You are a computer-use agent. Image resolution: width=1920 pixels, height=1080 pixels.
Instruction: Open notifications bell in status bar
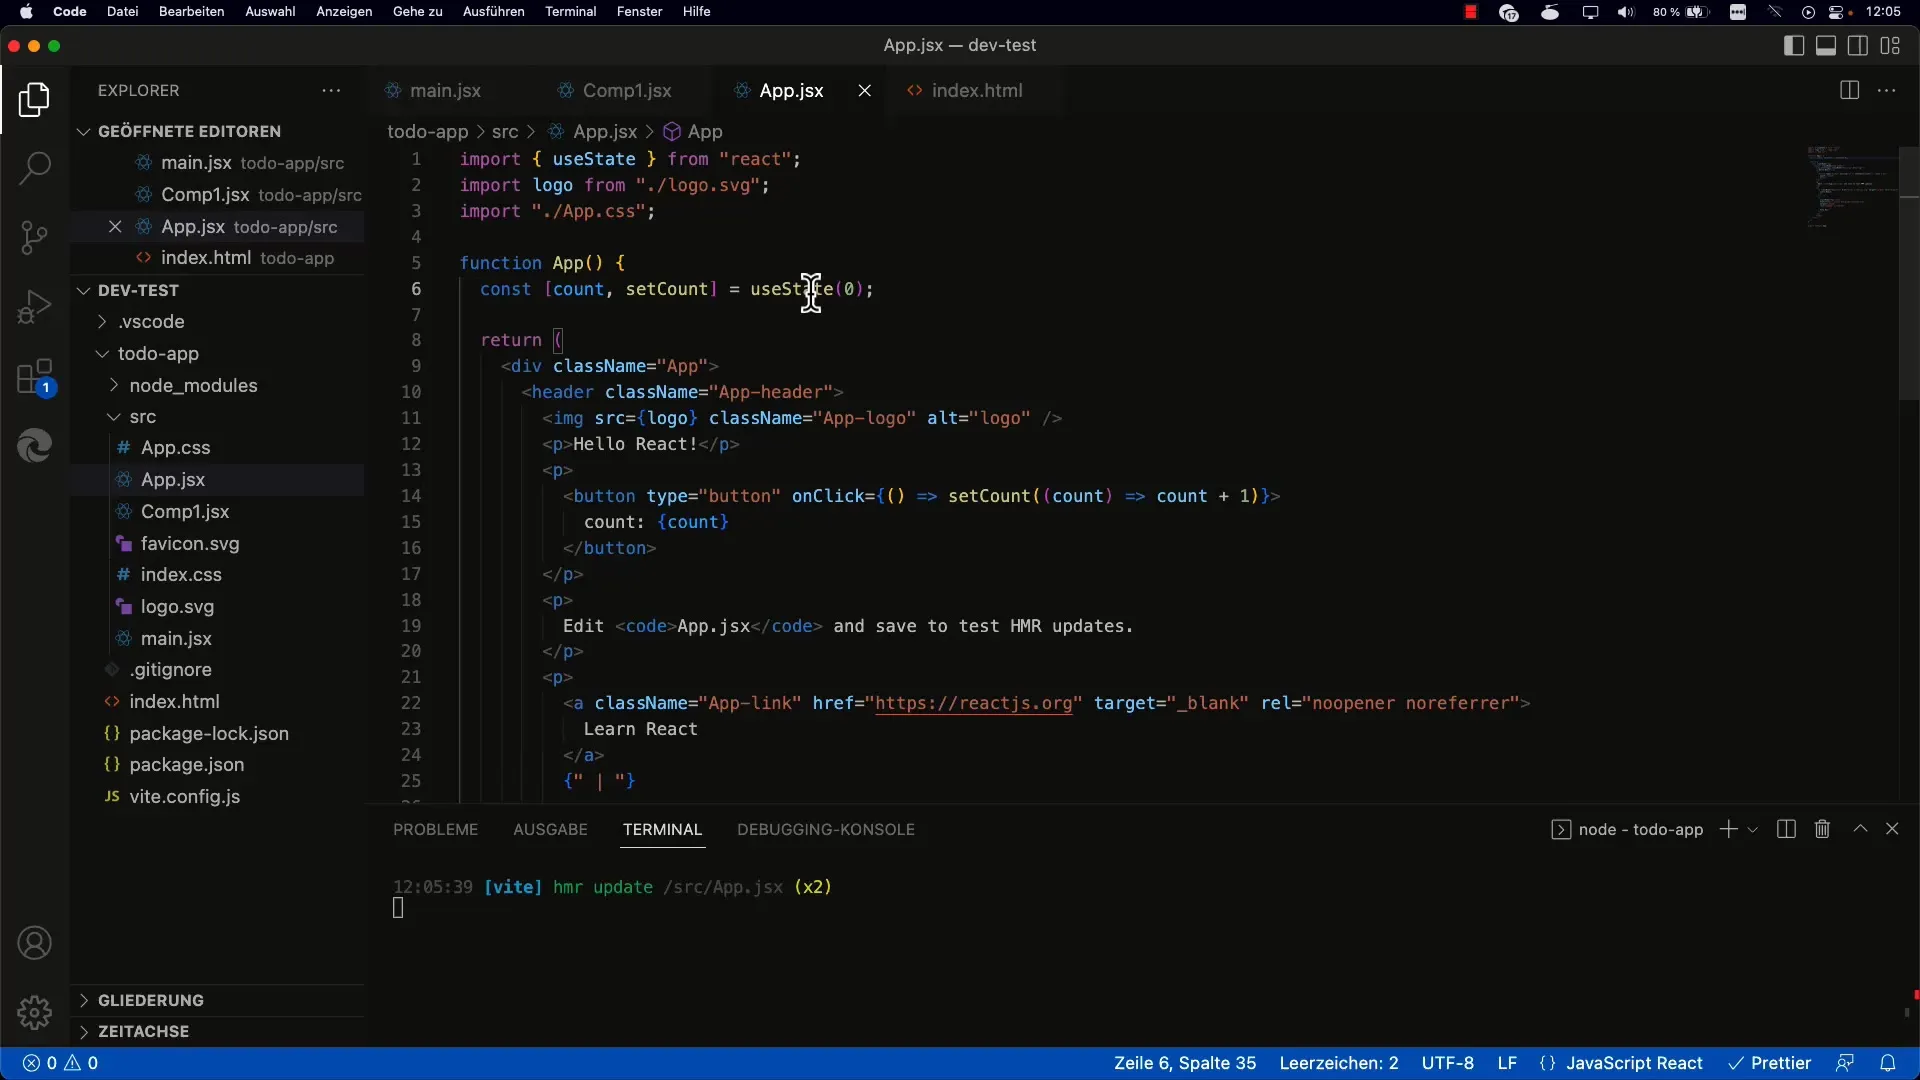(x=1888, y=1063)
